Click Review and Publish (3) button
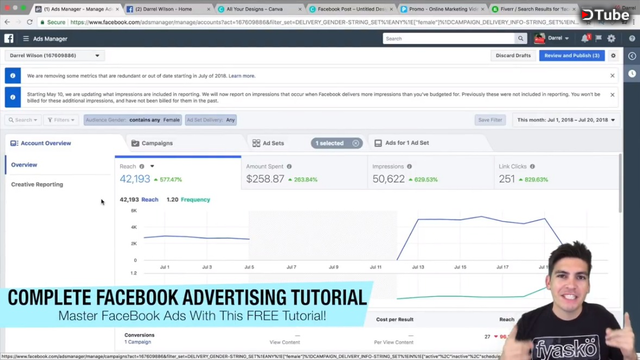This screenshot has height=360, width=640. [x=572, y=56]
